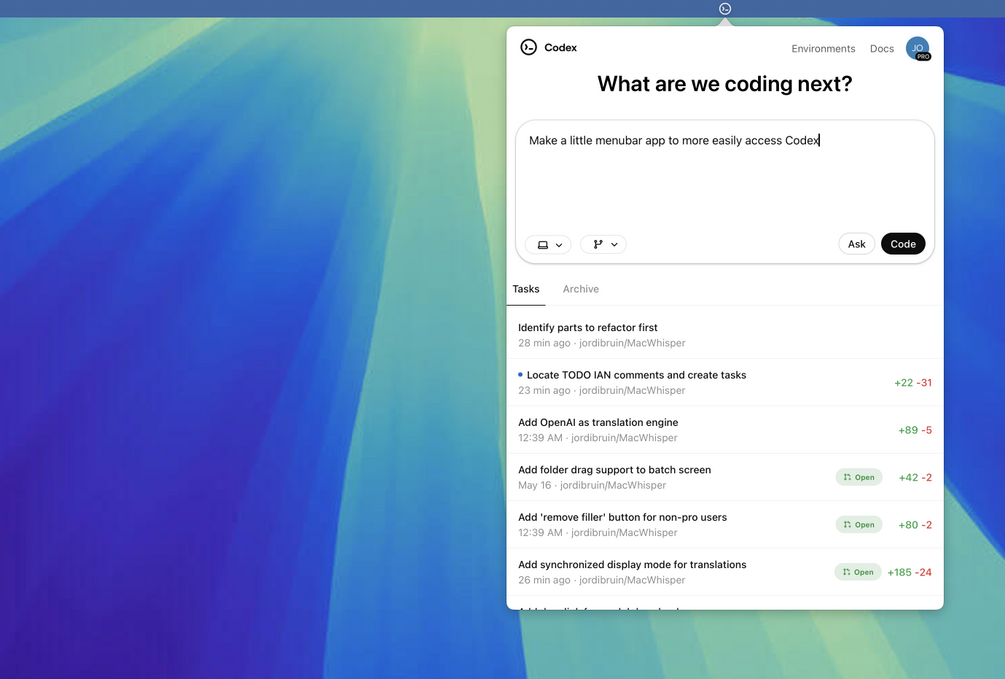
Task: Click the +89 -5 diff stats
Action: coord(915,430)
